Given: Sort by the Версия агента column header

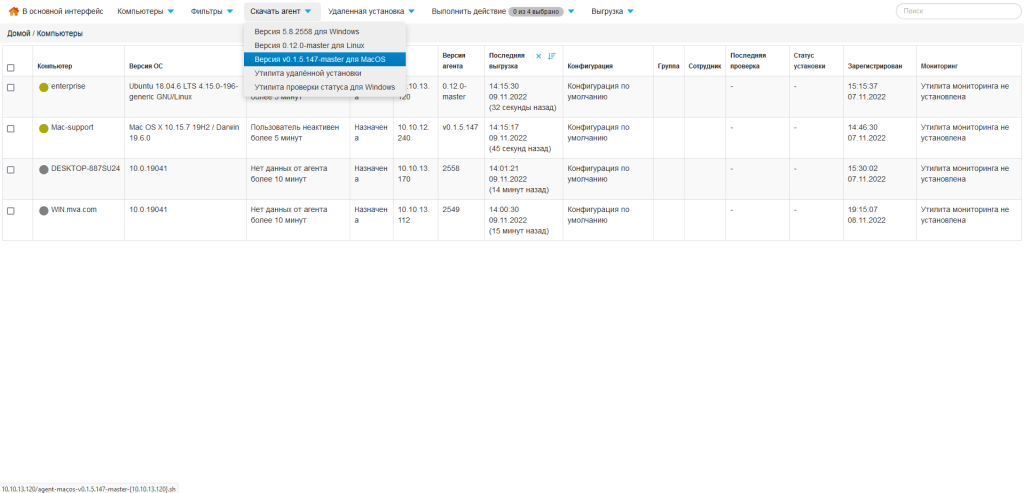Looking at the screenshot, I should coord(454,61).
